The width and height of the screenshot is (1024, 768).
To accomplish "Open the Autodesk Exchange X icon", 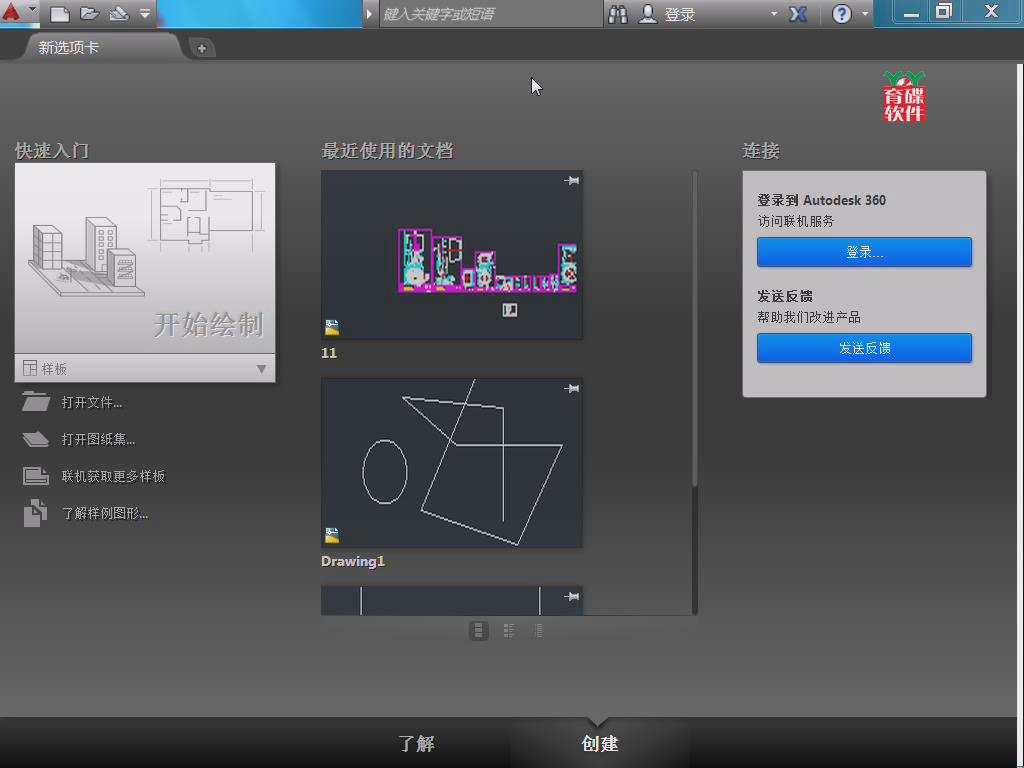I will click(798, 14).
